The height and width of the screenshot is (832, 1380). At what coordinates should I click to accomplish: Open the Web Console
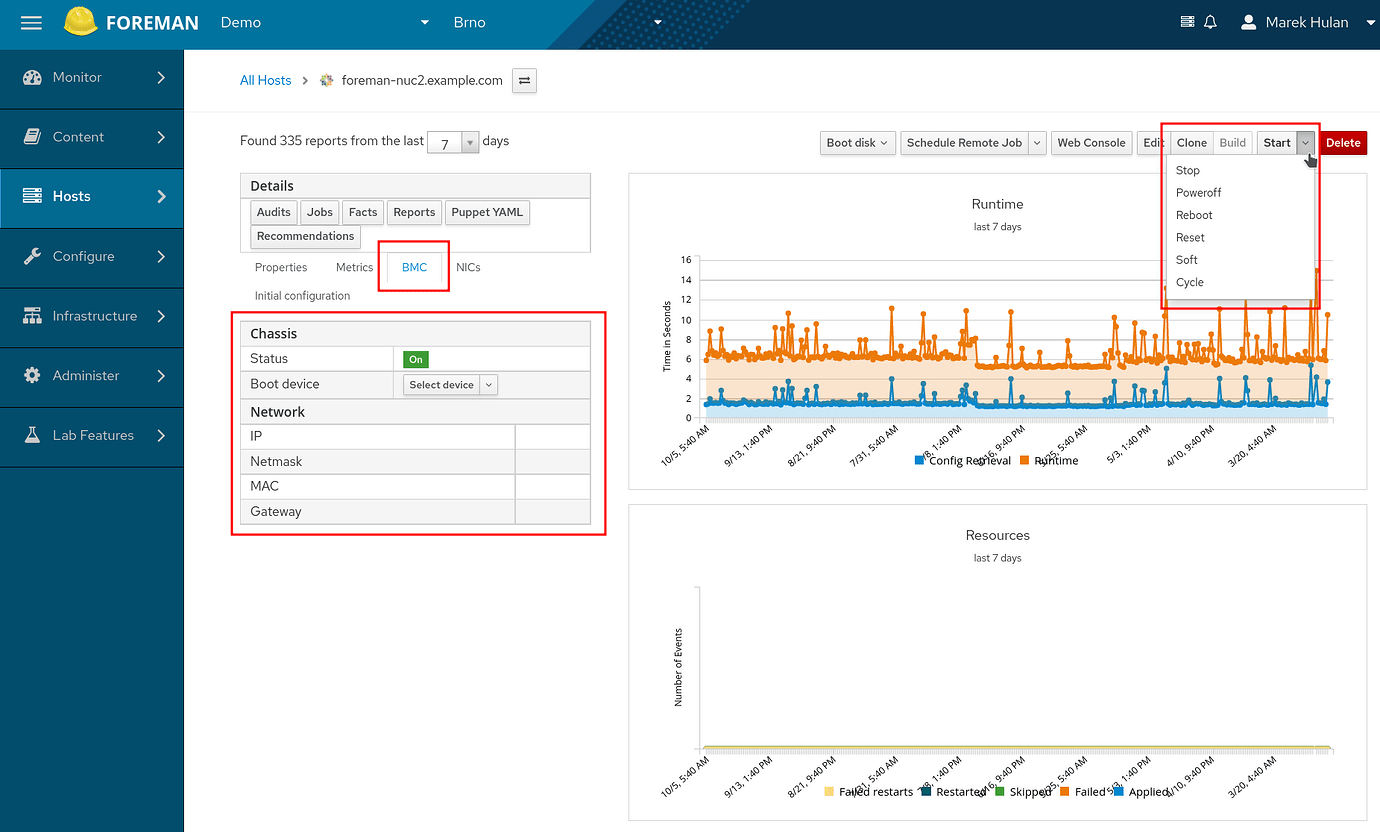pos(1091,142)
